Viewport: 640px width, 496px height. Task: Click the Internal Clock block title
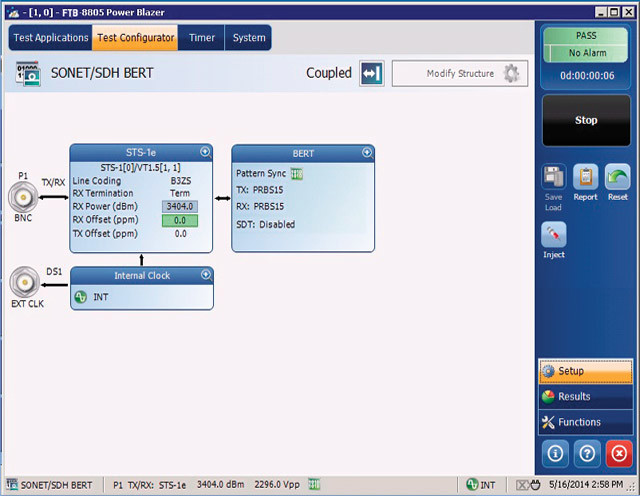(142, 276)
